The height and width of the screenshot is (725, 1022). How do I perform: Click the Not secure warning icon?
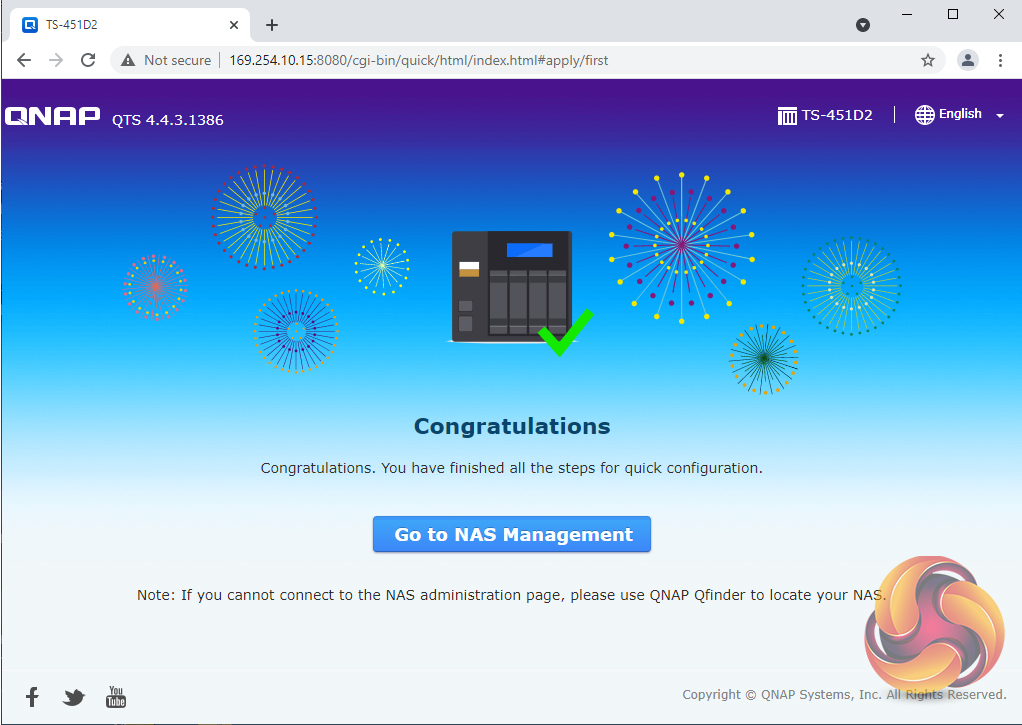coord(128,61)
